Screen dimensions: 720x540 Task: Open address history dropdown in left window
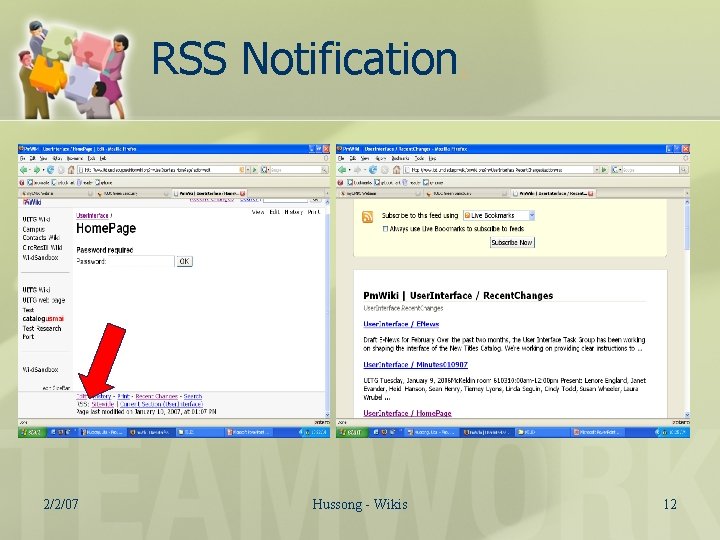[248, 170]
